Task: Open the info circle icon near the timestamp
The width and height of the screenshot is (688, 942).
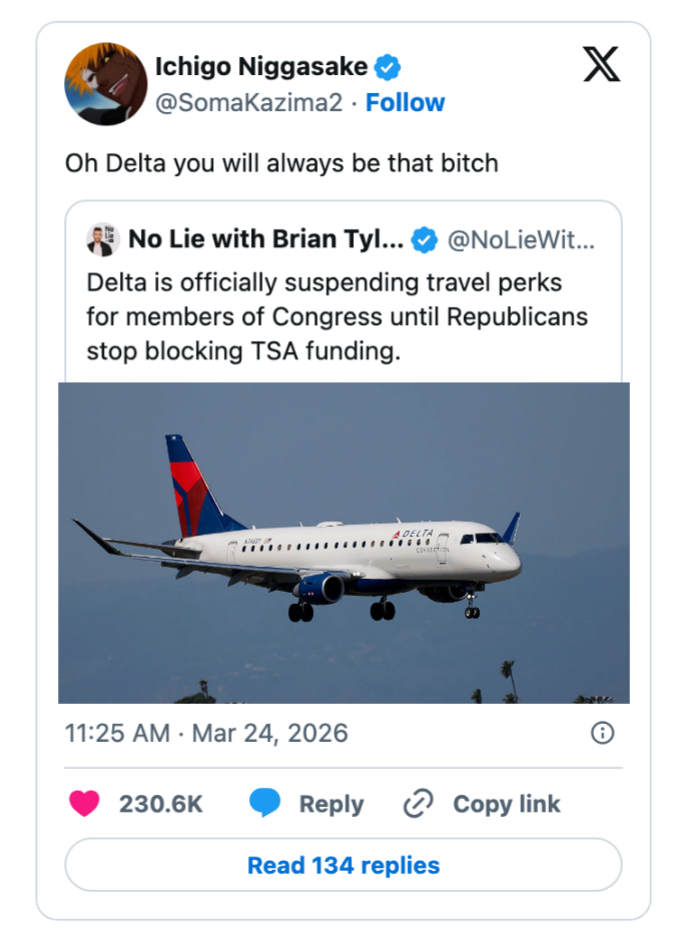Action: 602,733
